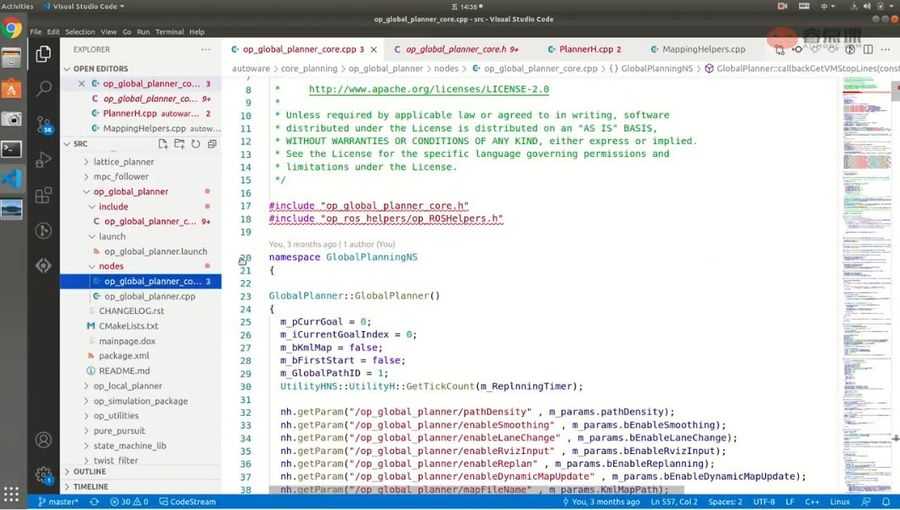The height and width of the screenshot is (510, 900).
Task: Open the Explorer view in activity bar
Action: click(44, 54)
